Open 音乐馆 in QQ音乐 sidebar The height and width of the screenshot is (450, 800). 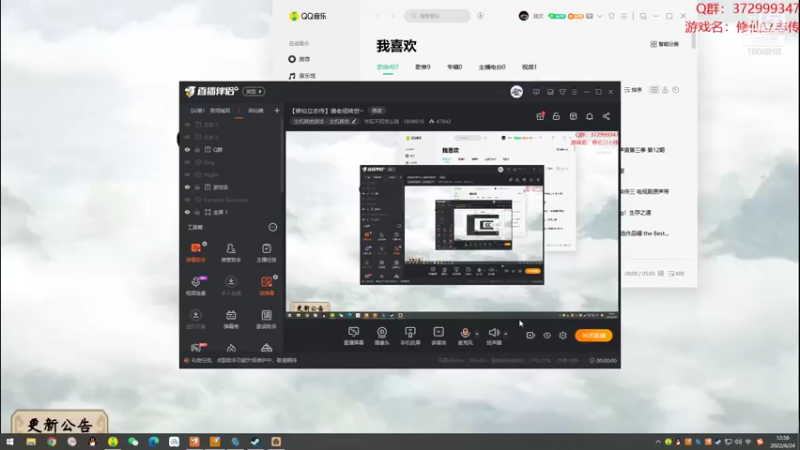point(302,76)
